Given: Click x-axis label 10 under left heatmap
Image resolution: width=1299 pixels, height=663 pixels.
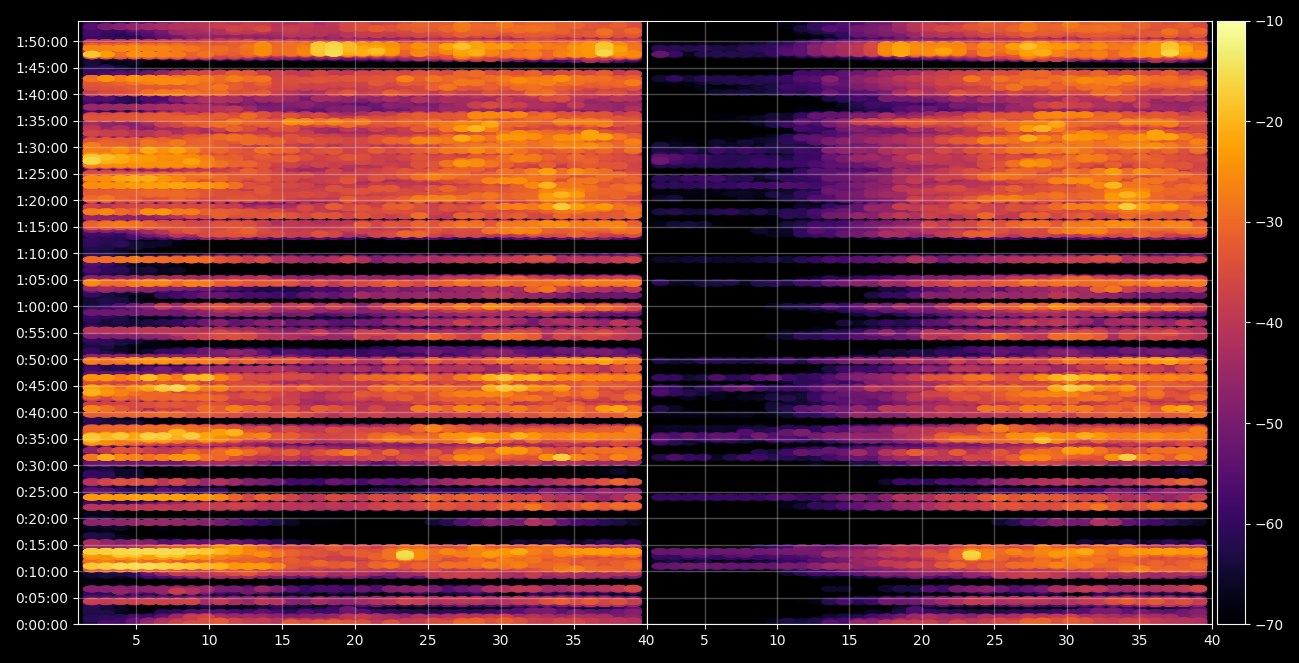Looking at the screenshot, I should [209, 641].
